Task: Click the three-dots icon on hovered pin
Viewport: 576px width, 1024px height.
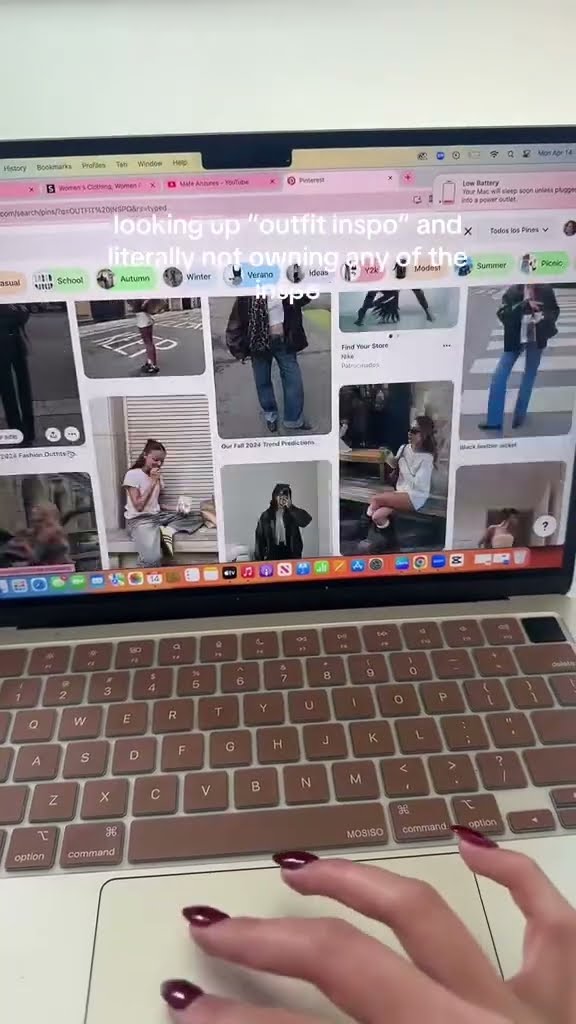Action: click(72, 433)
